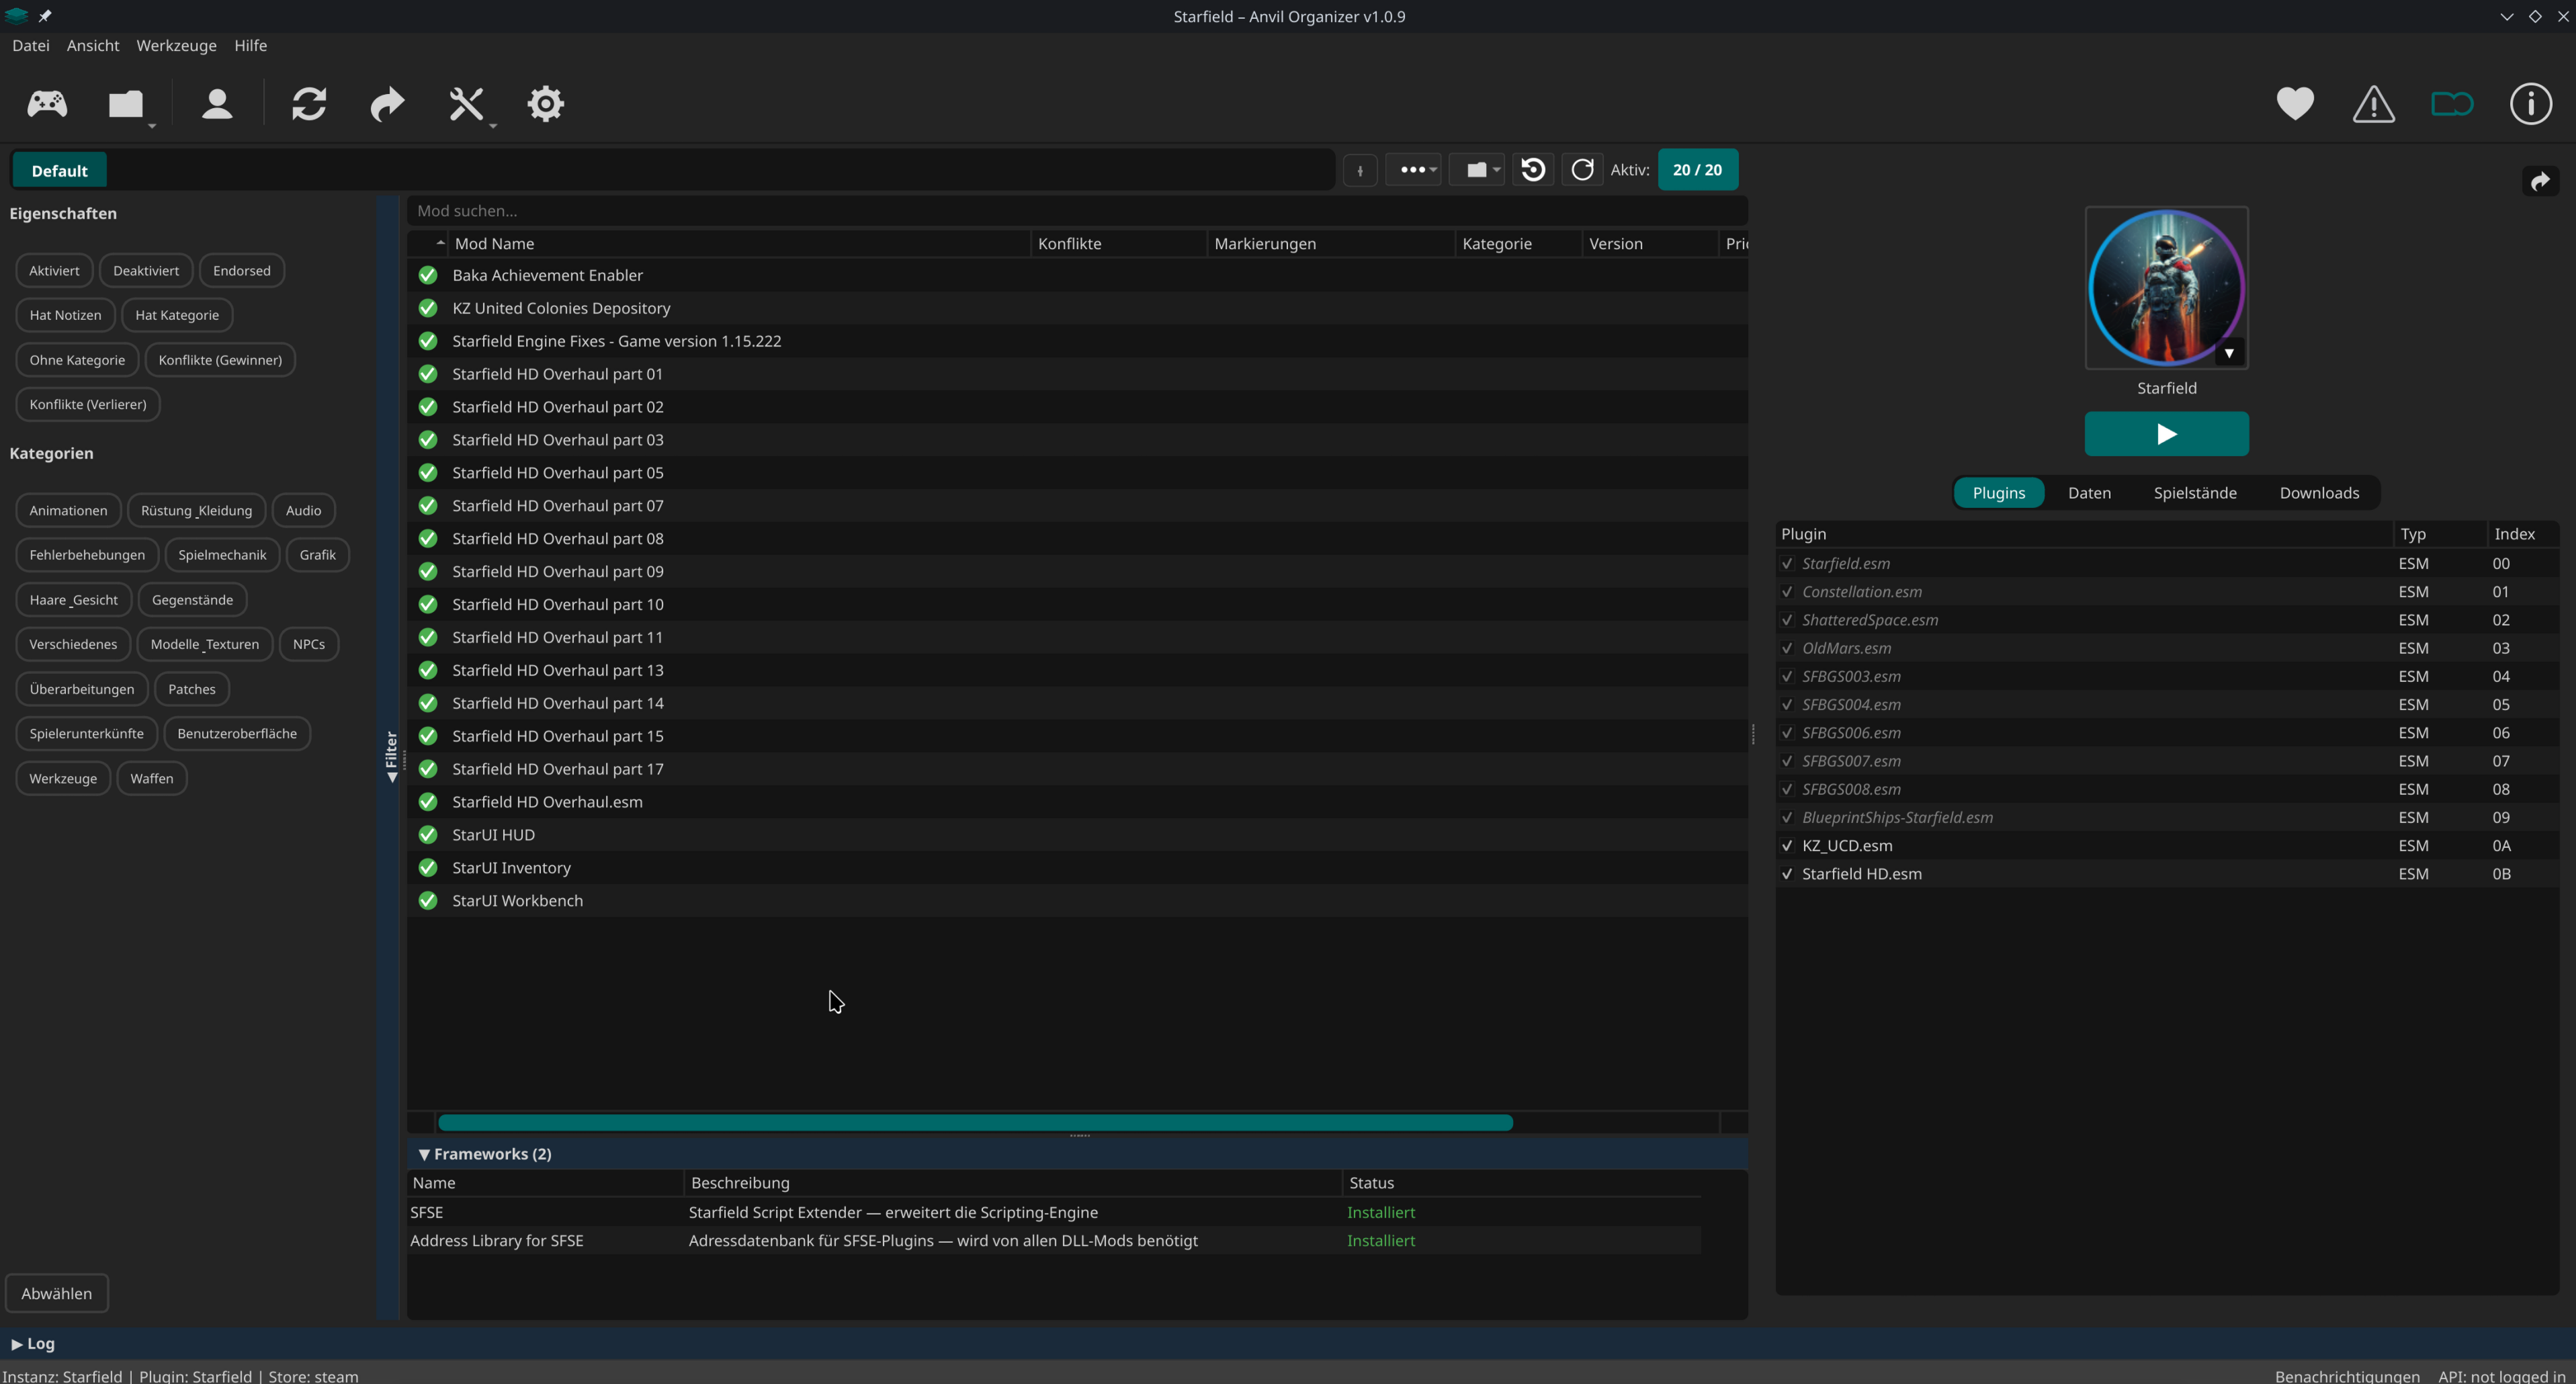This screenshot has width=2576, height=1384.
Task: Click the mod list horizontal scrollbar
Action: tap(975, 1123)
